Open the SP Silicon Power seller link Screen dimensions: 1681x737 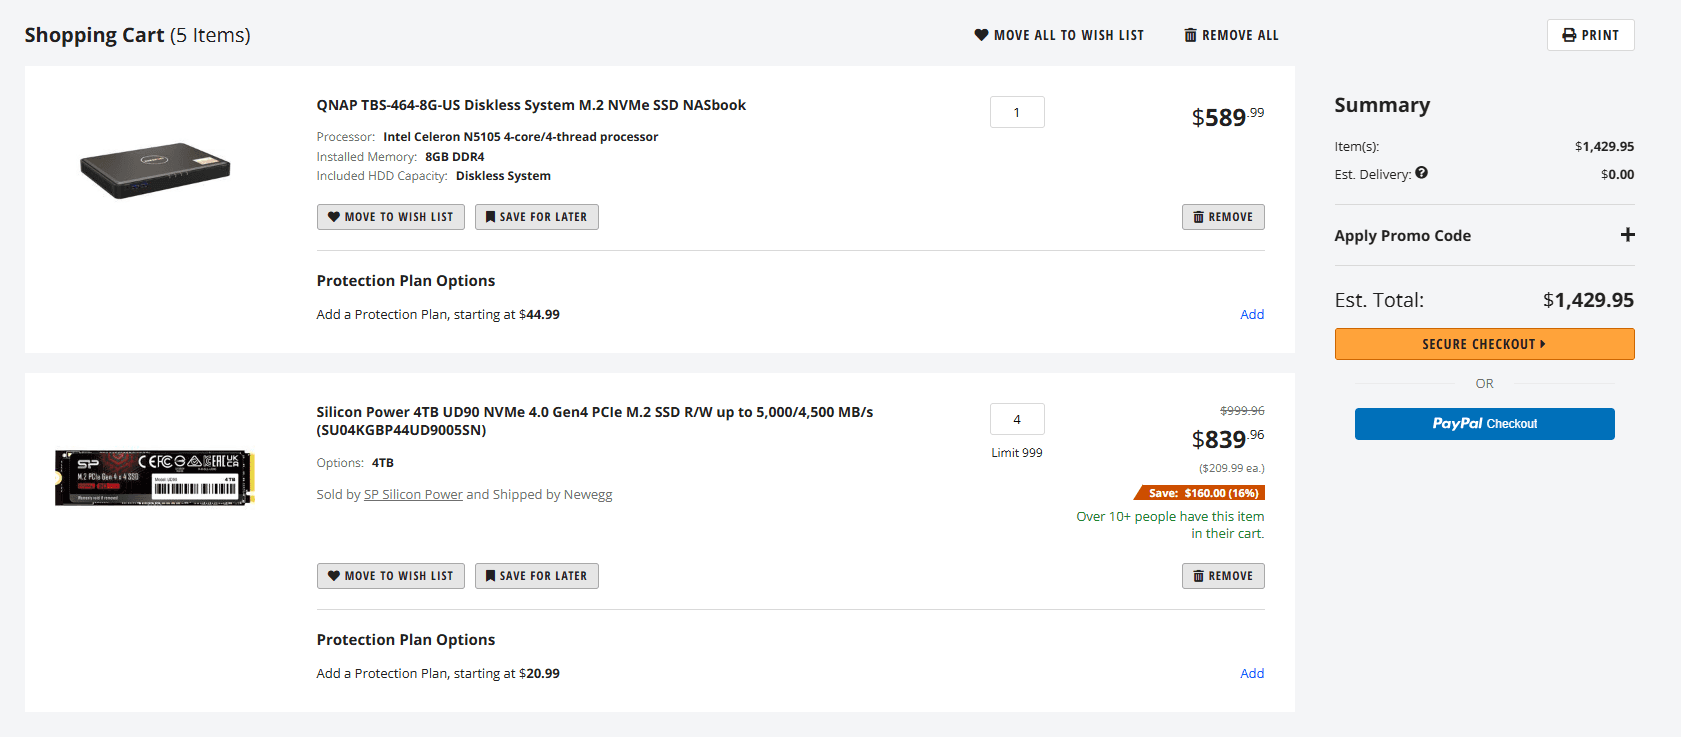click(x=413, y=494)
